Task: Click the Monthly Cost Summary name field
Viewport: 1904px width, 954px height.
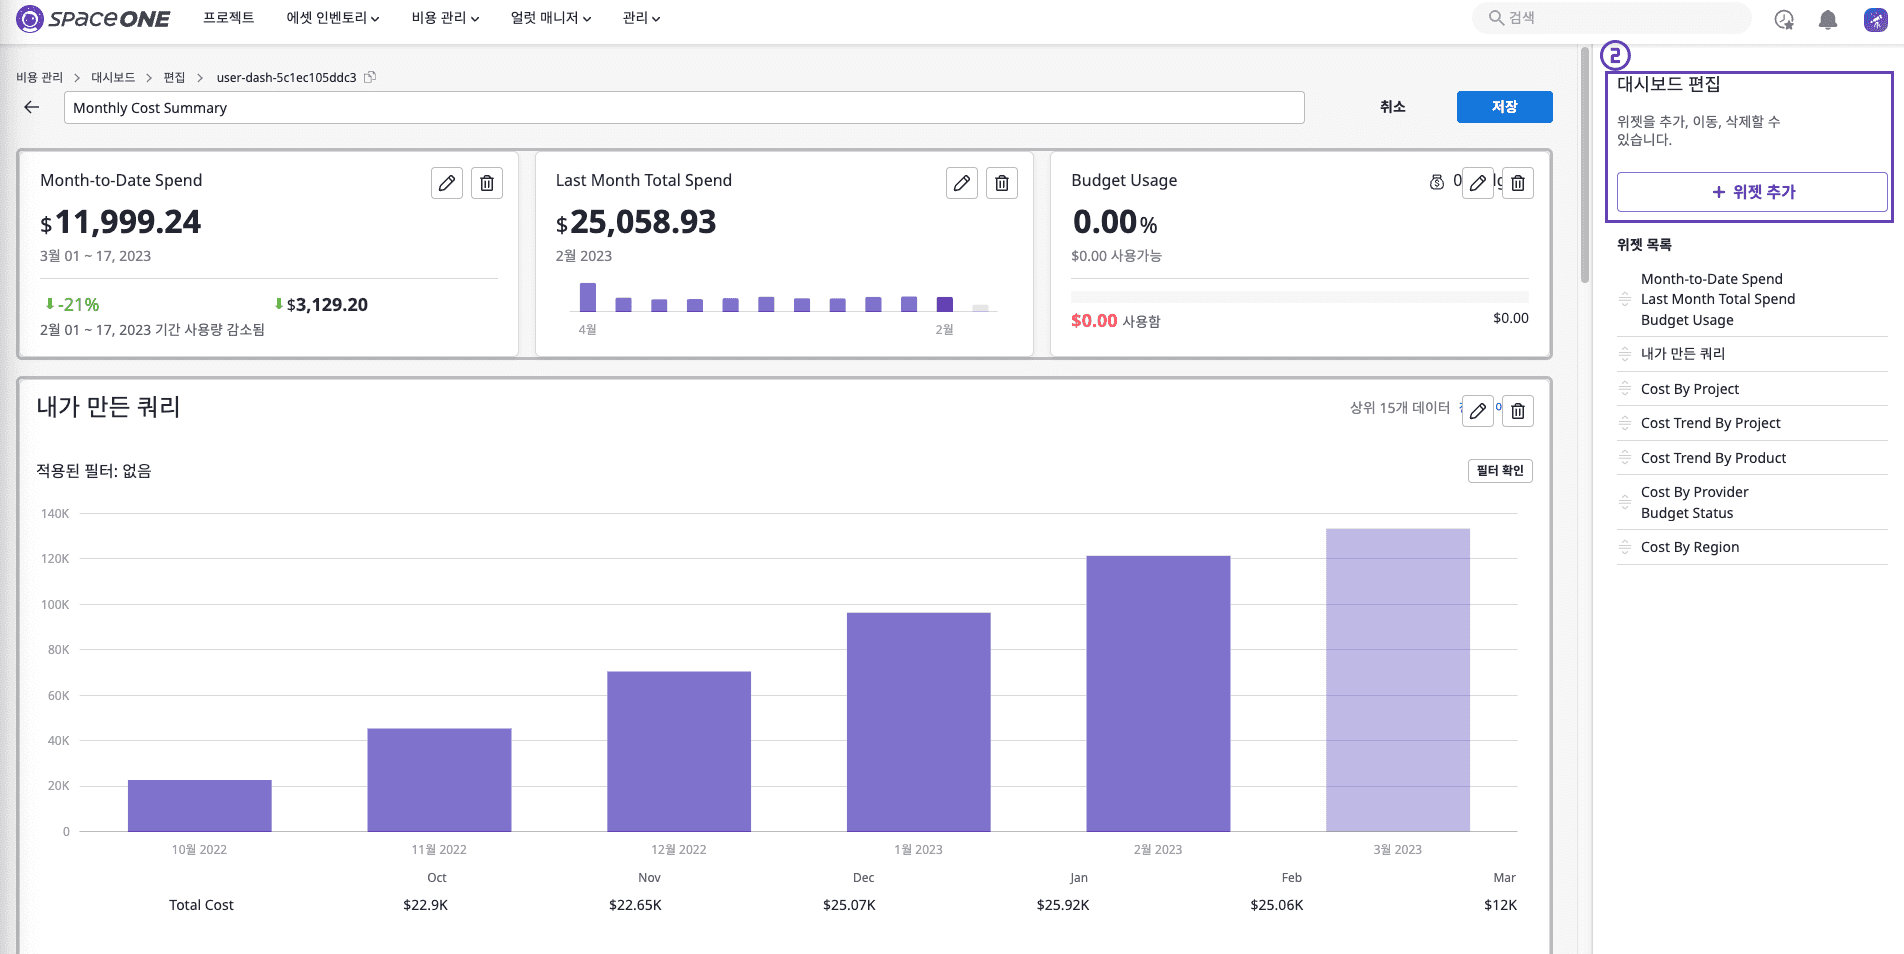Action: (684, 108)
